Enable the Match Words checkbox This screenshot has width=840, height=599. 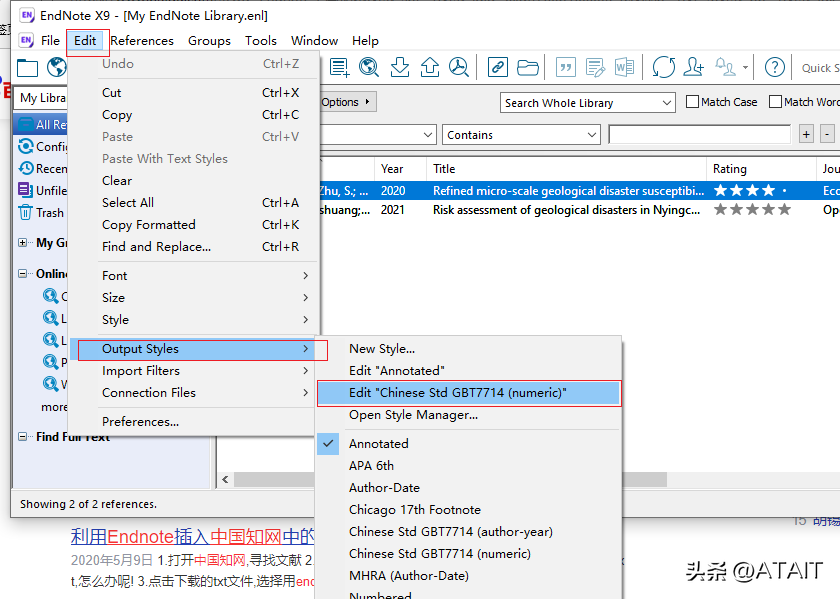(x=775, y=102)
